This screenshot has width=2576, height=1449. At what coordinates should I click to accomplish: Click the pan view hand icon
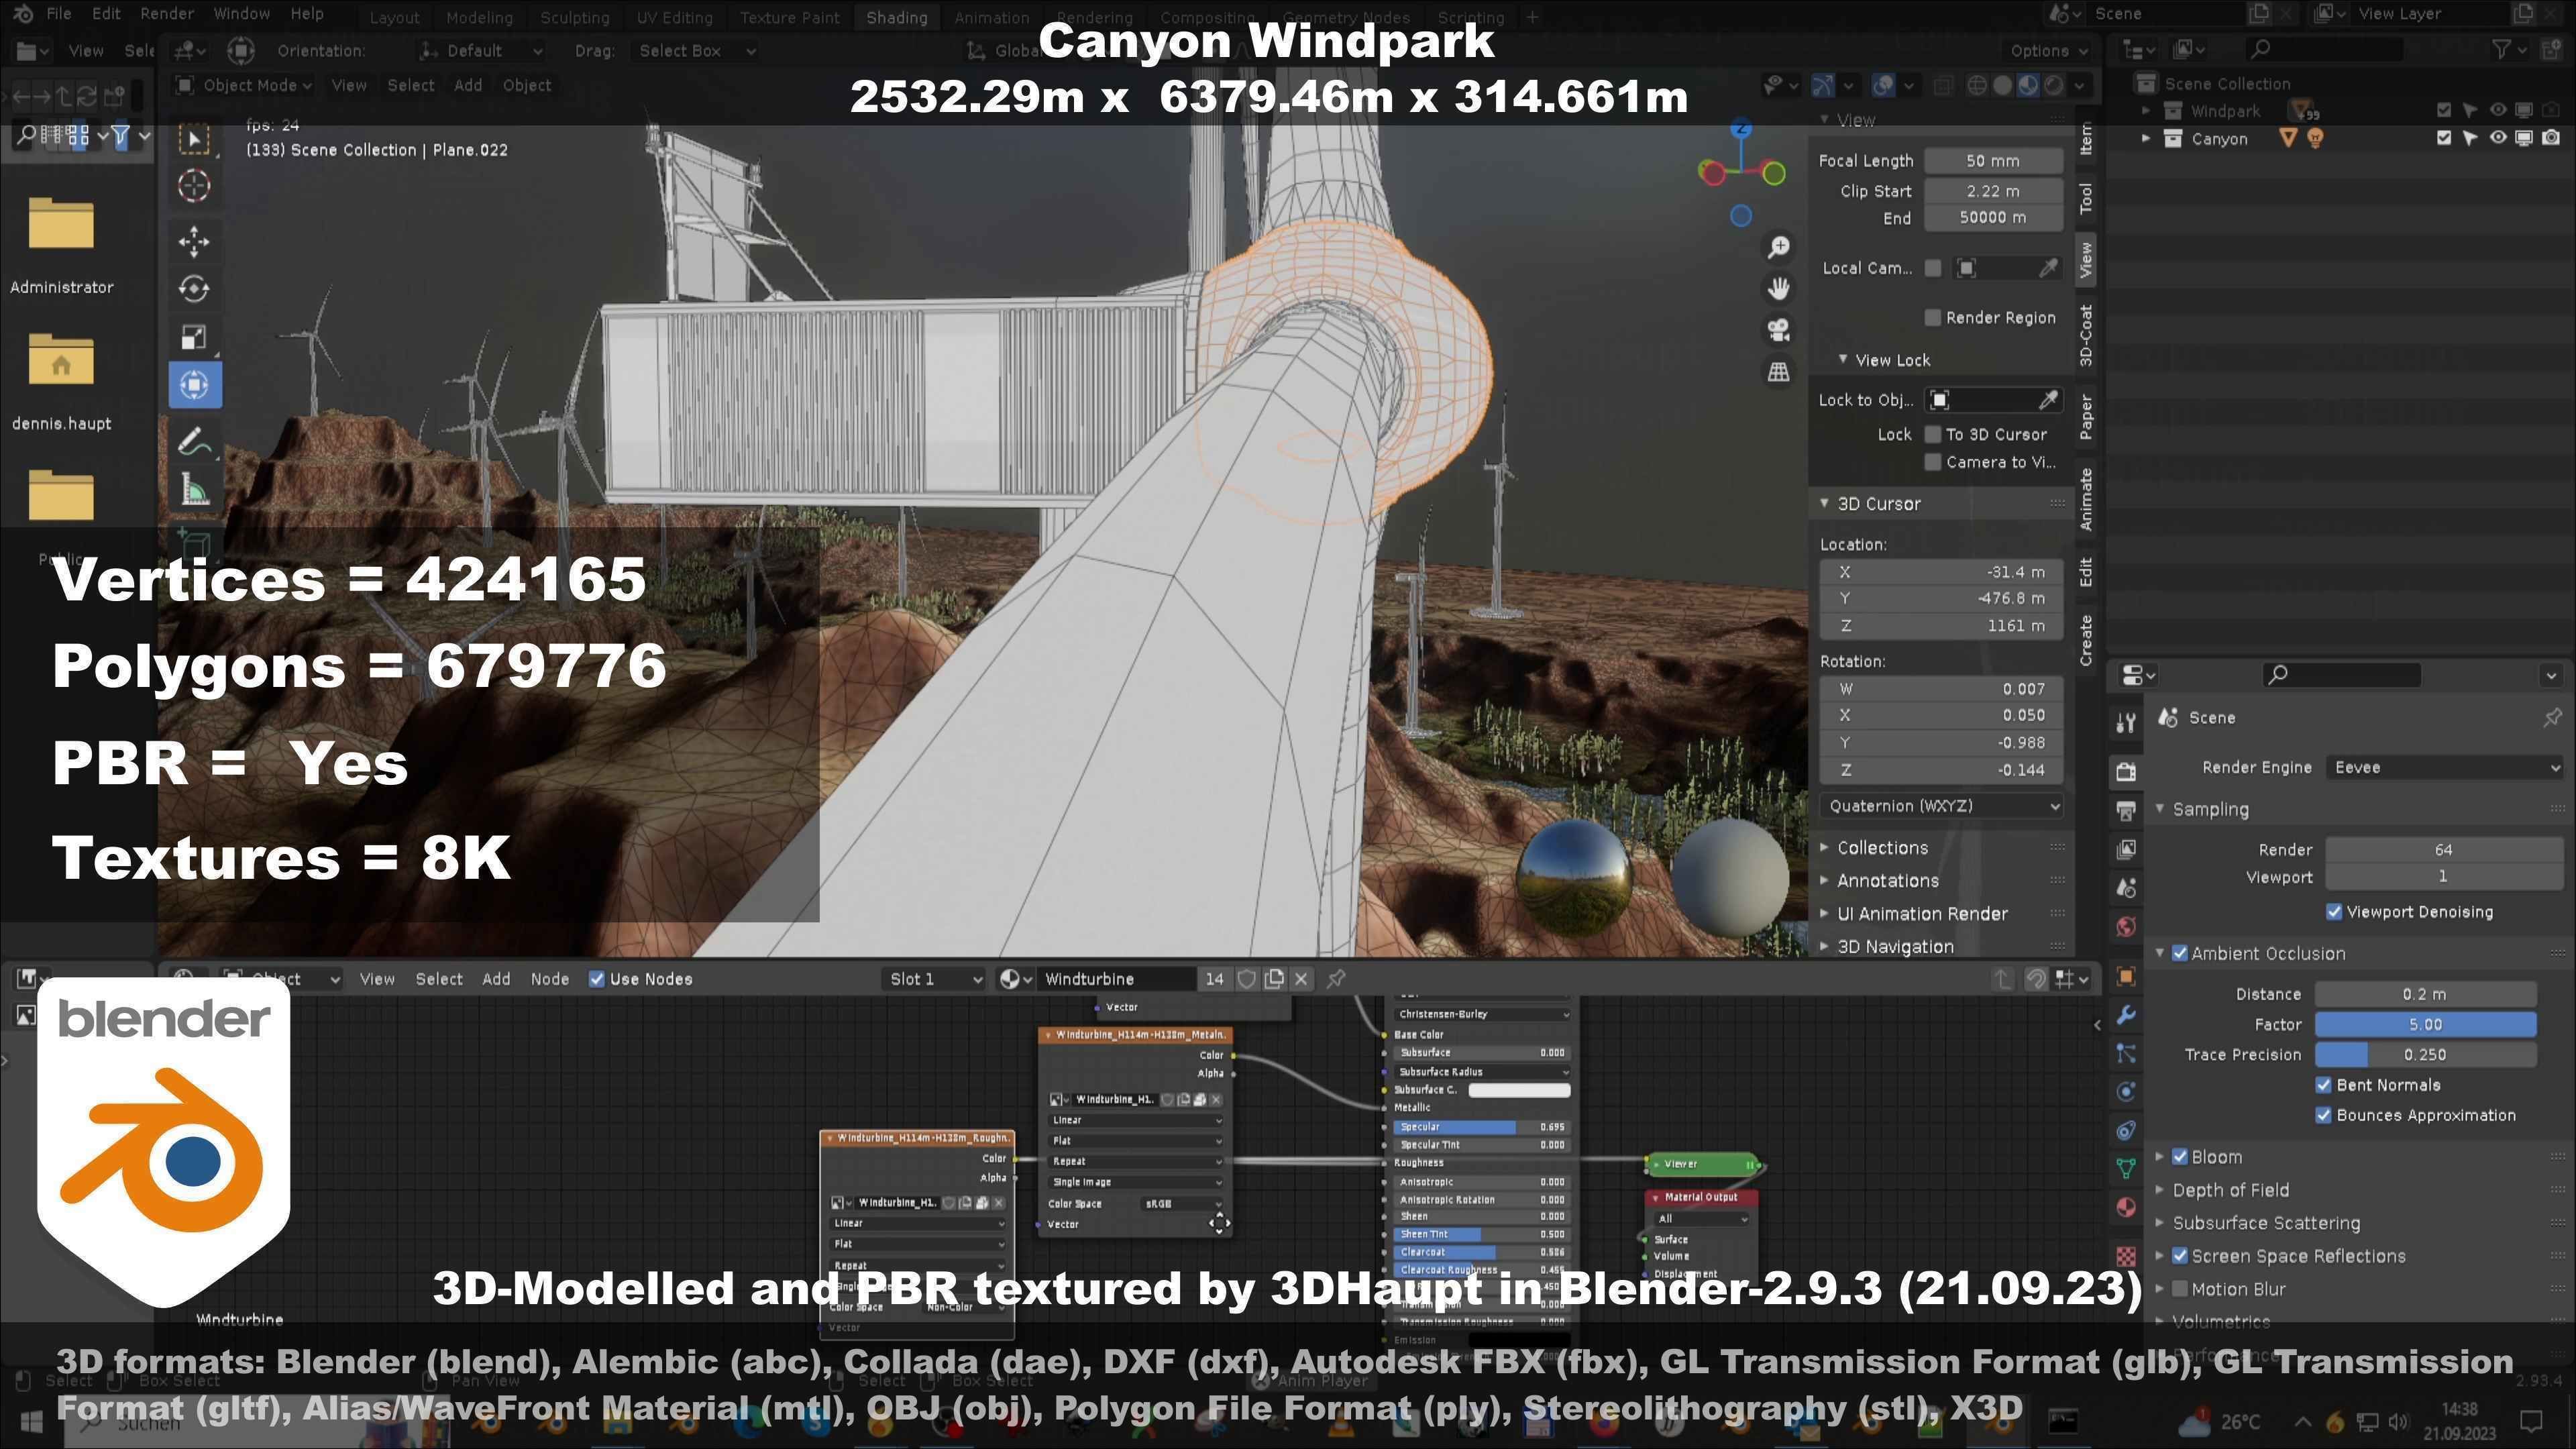[x=1778, y=289]
